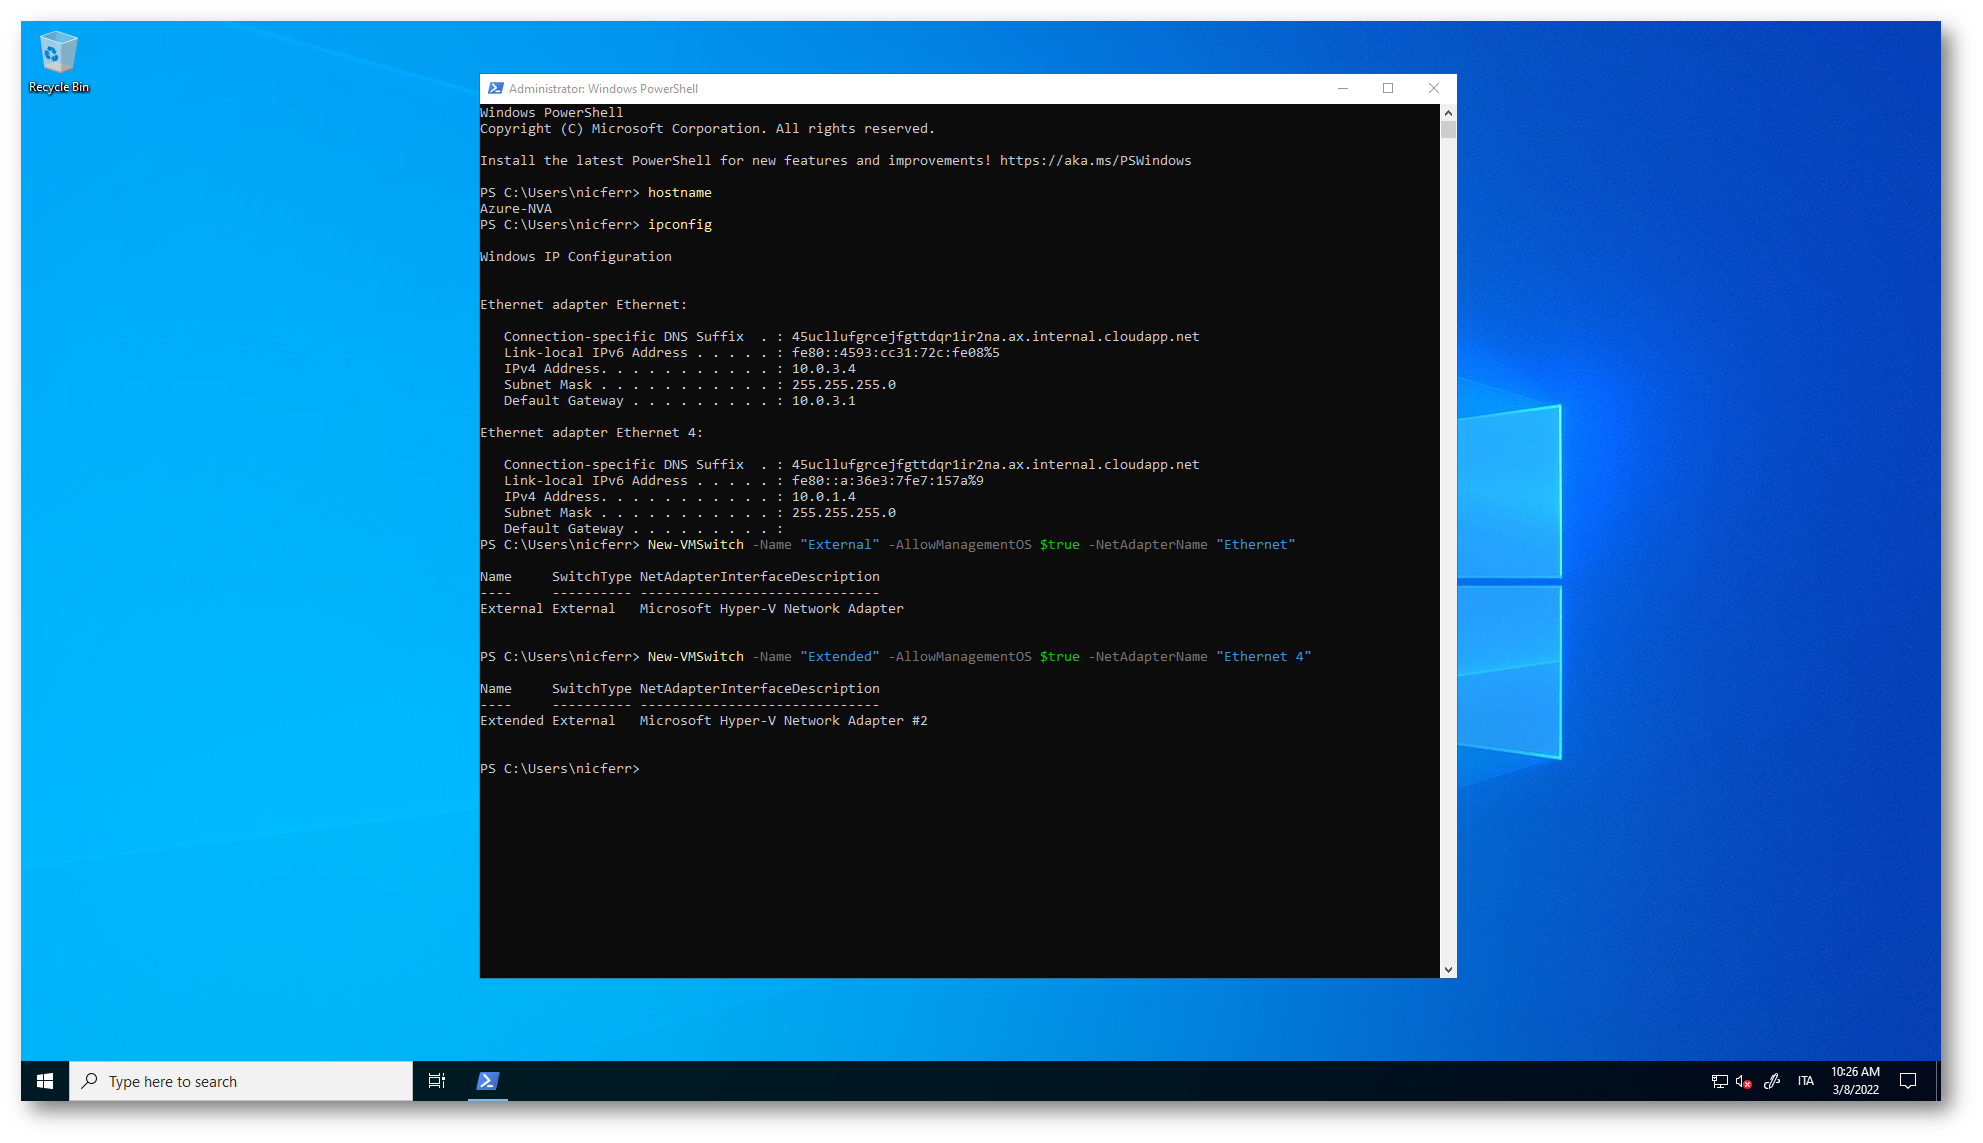
Task: Click the default gateway value 10.0.3.1
Action: coord(824,401)
